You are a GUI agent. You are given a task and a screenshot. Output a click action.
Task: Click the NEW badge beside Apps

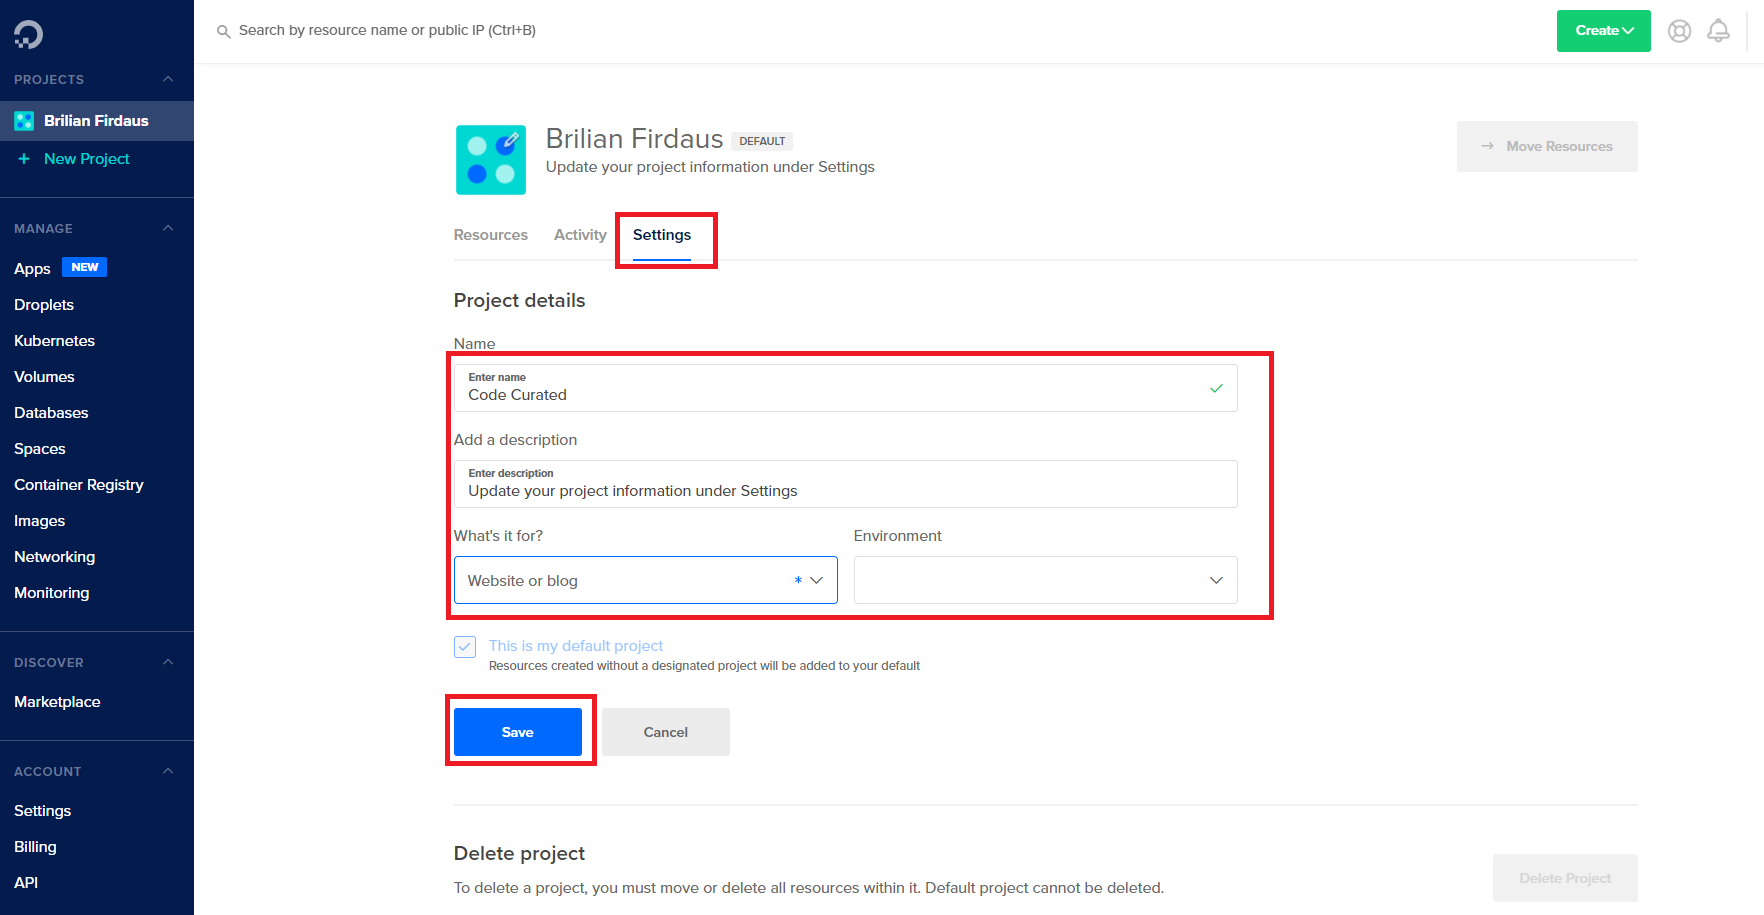[x=85, y=267]
